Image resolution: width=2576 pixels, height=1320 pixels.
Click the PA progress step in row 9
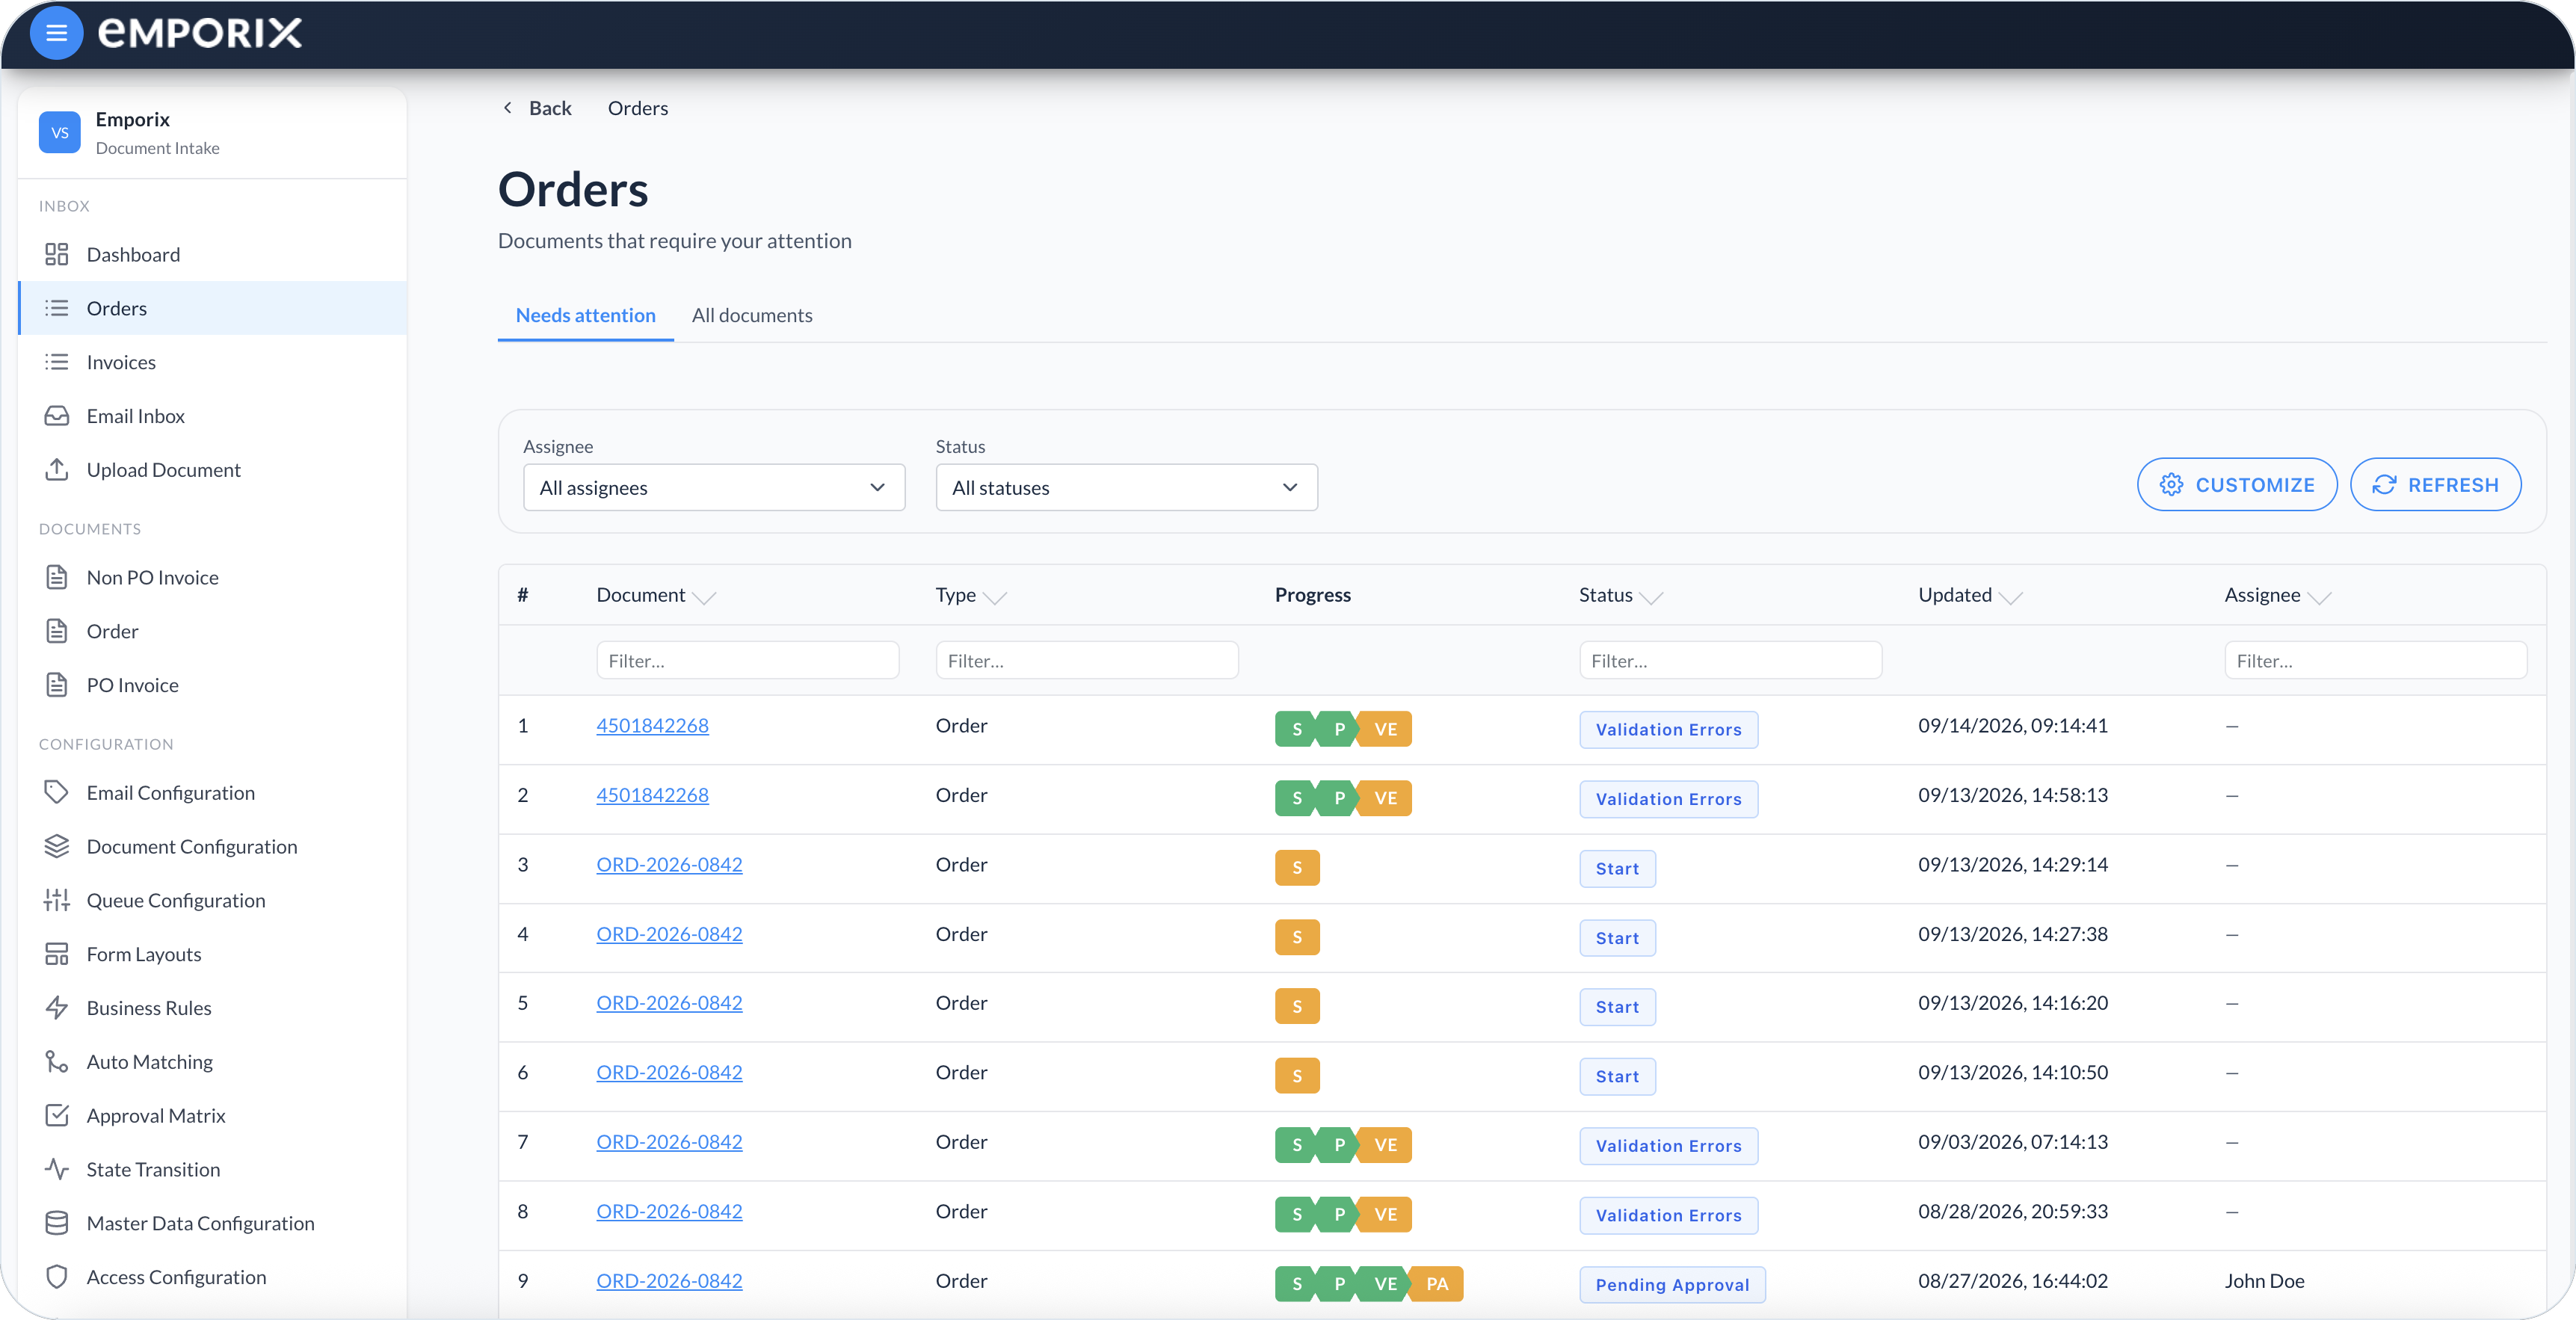1437,1284
